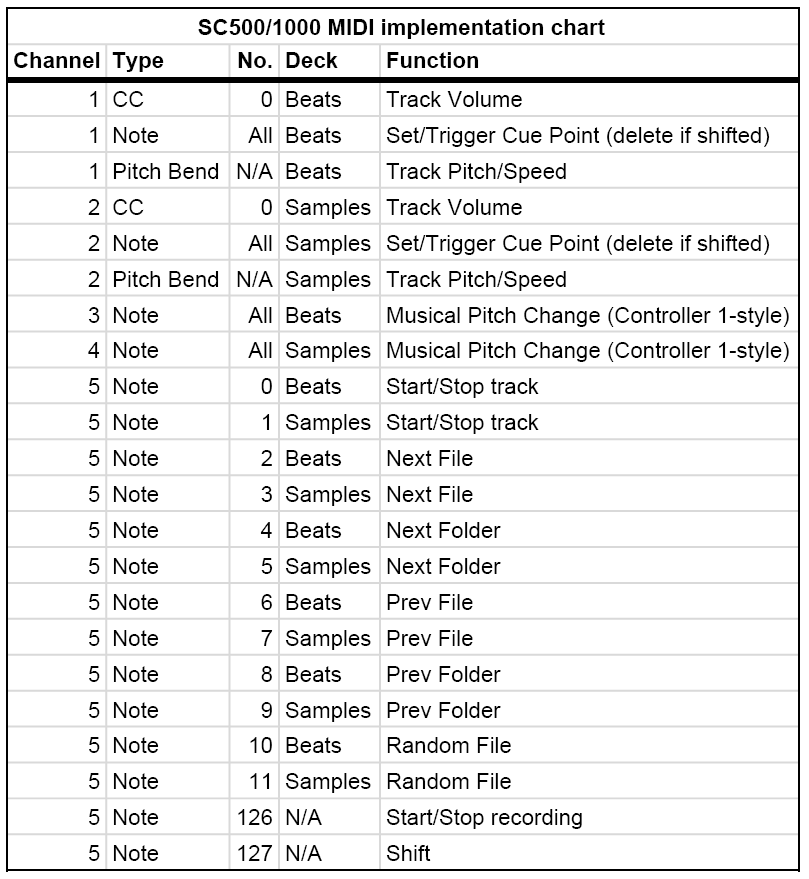Select 'Track Volume' in channel 2 Samples row
The image size is (809, 879).
(x=454, y=208)
